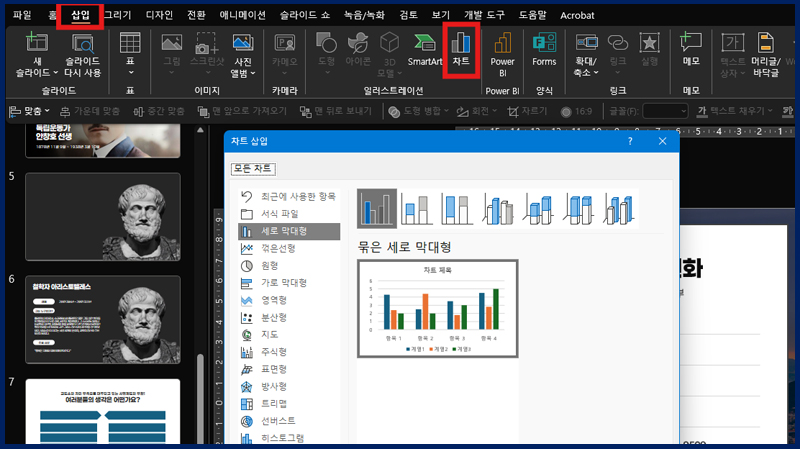Click the clustered column chart preview

tap(438, 309)
